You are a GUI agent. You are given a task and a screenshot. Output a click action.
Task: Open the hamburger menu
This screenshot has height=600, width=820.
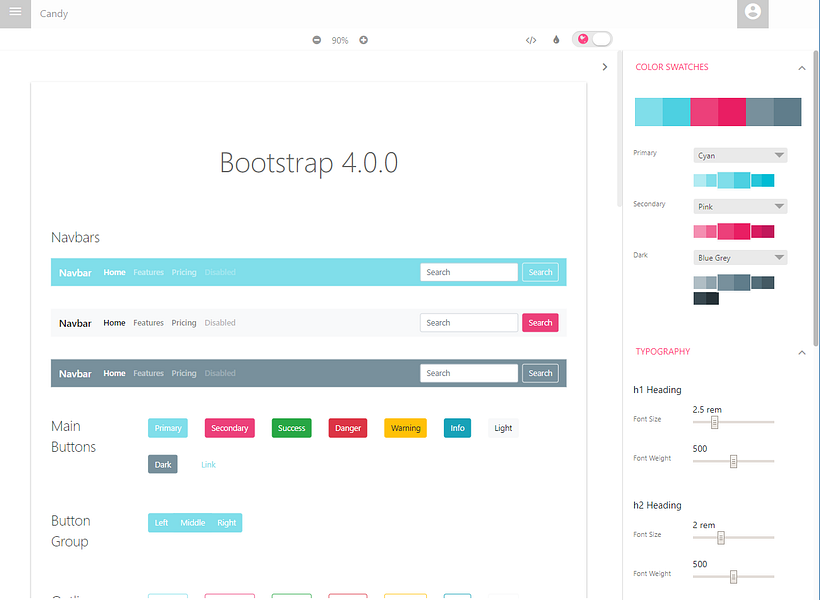[15, 13]
